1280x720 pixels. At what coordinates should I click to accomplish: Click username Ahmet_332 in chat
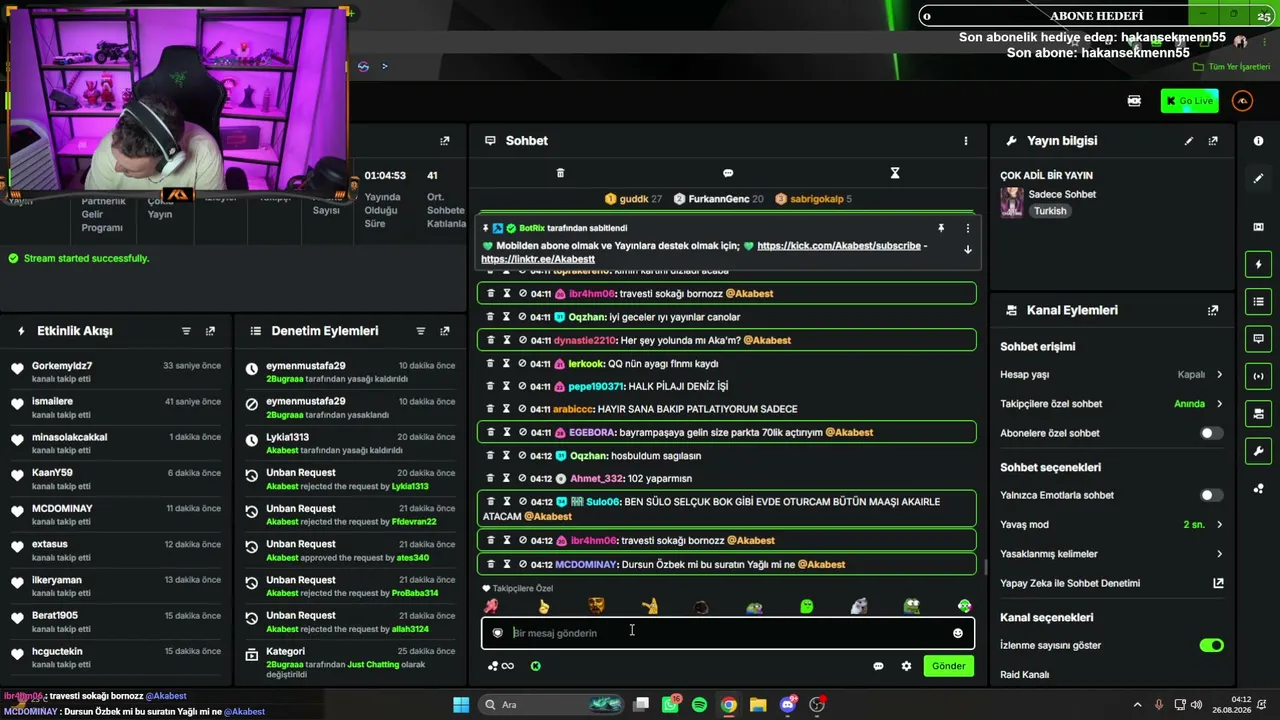click(x=597, y=479)
